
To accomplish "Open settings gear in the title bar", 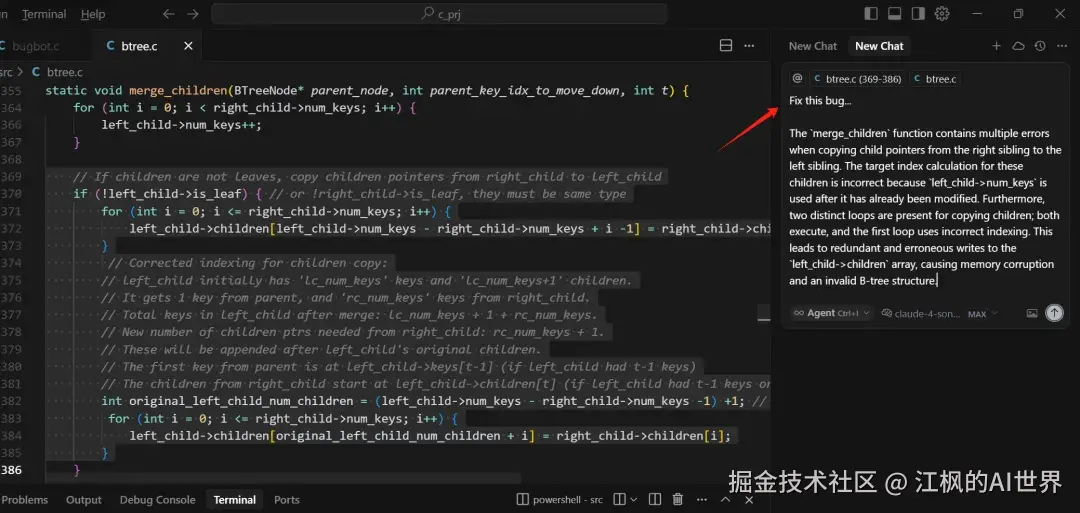I will click(942, 14).
